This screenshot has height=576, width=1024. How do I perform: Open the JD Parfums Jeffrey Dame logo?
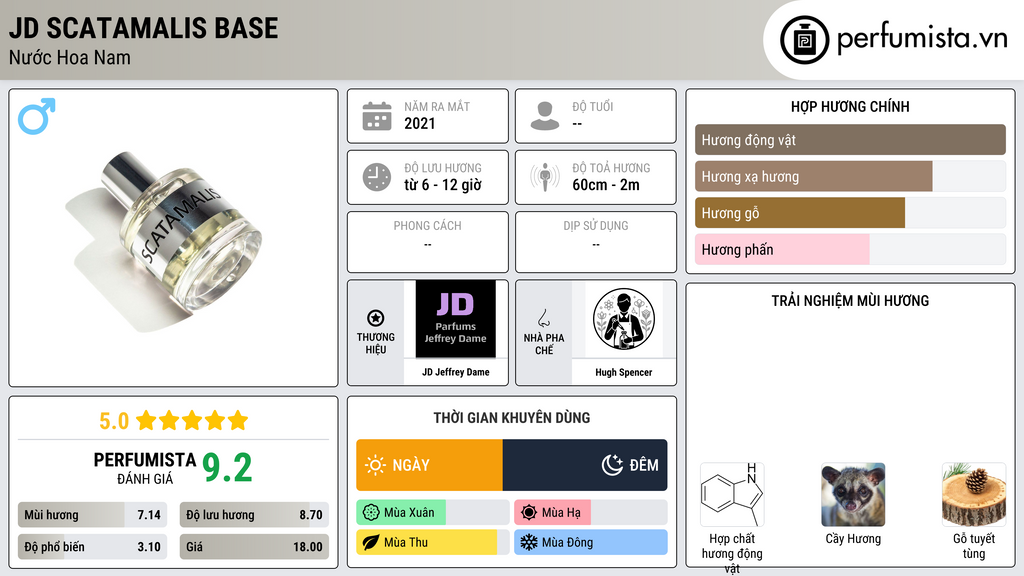click(456, 319)
